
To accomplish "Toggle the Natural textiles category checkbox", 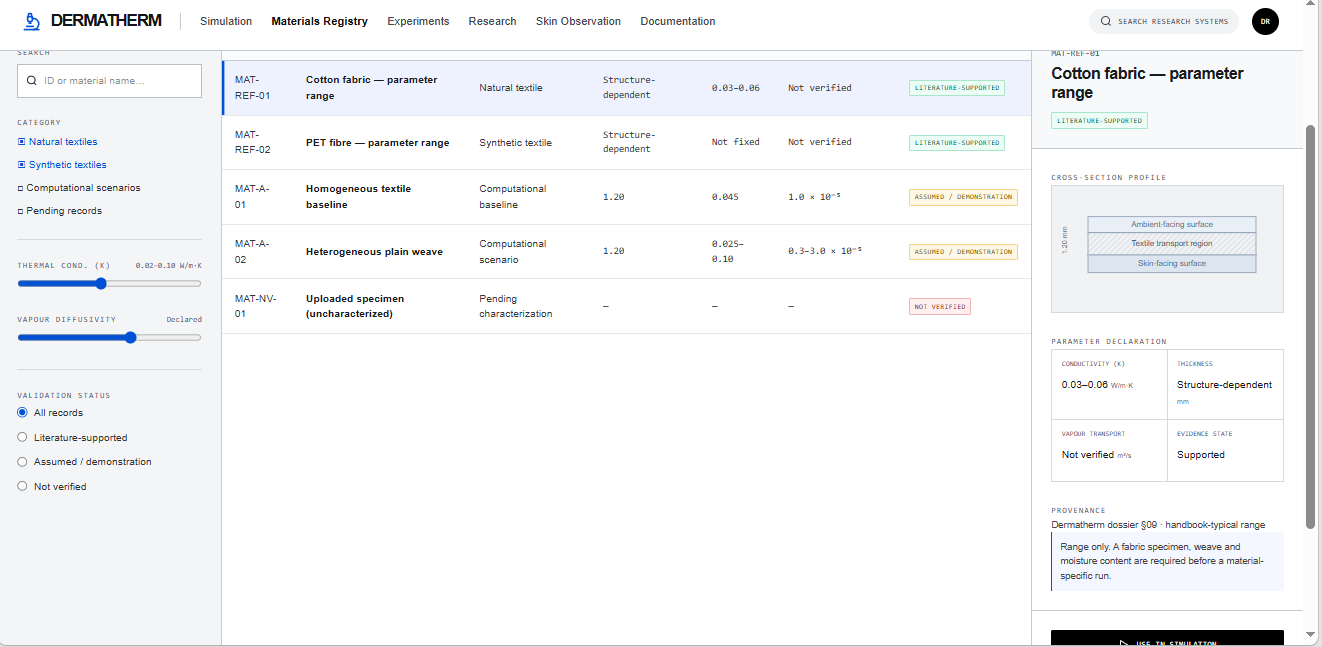I will coord(21,142).
